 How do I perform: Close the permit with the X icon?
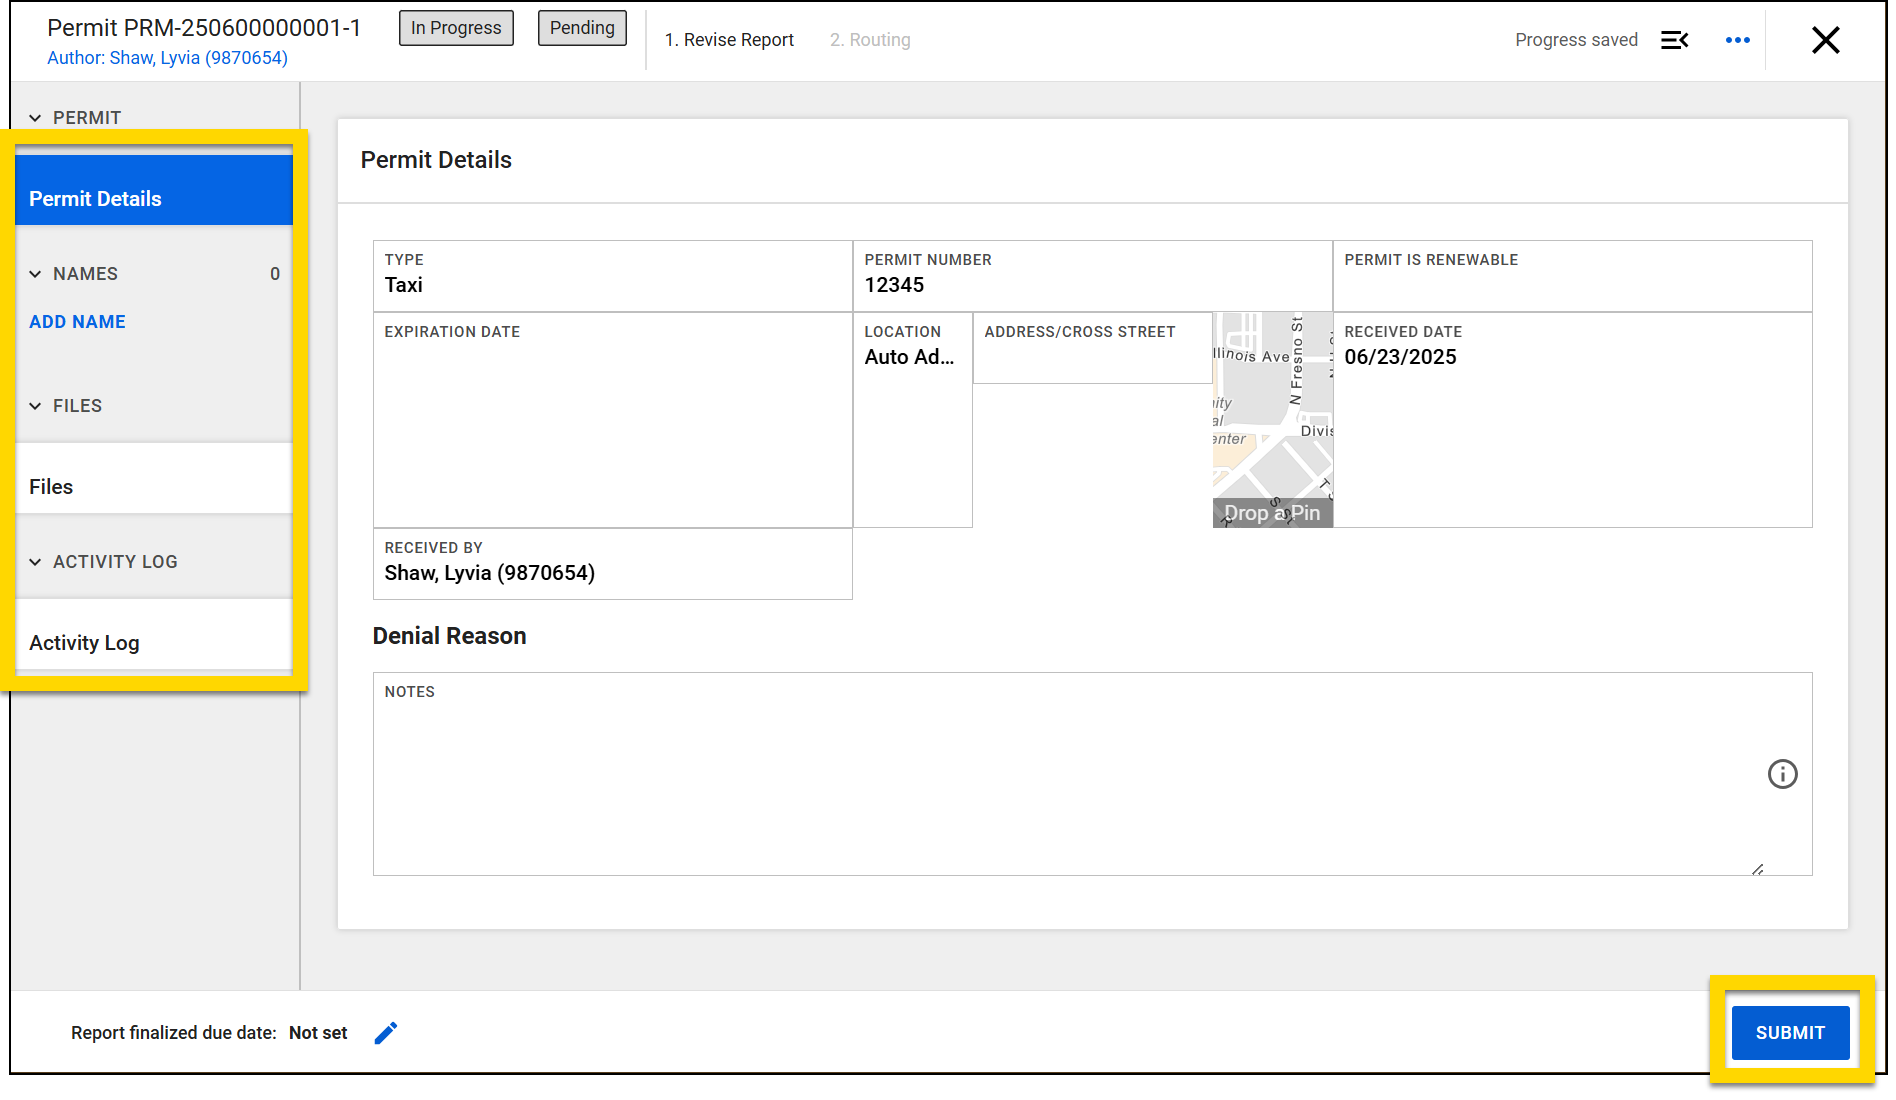(x=1825, y=40)
